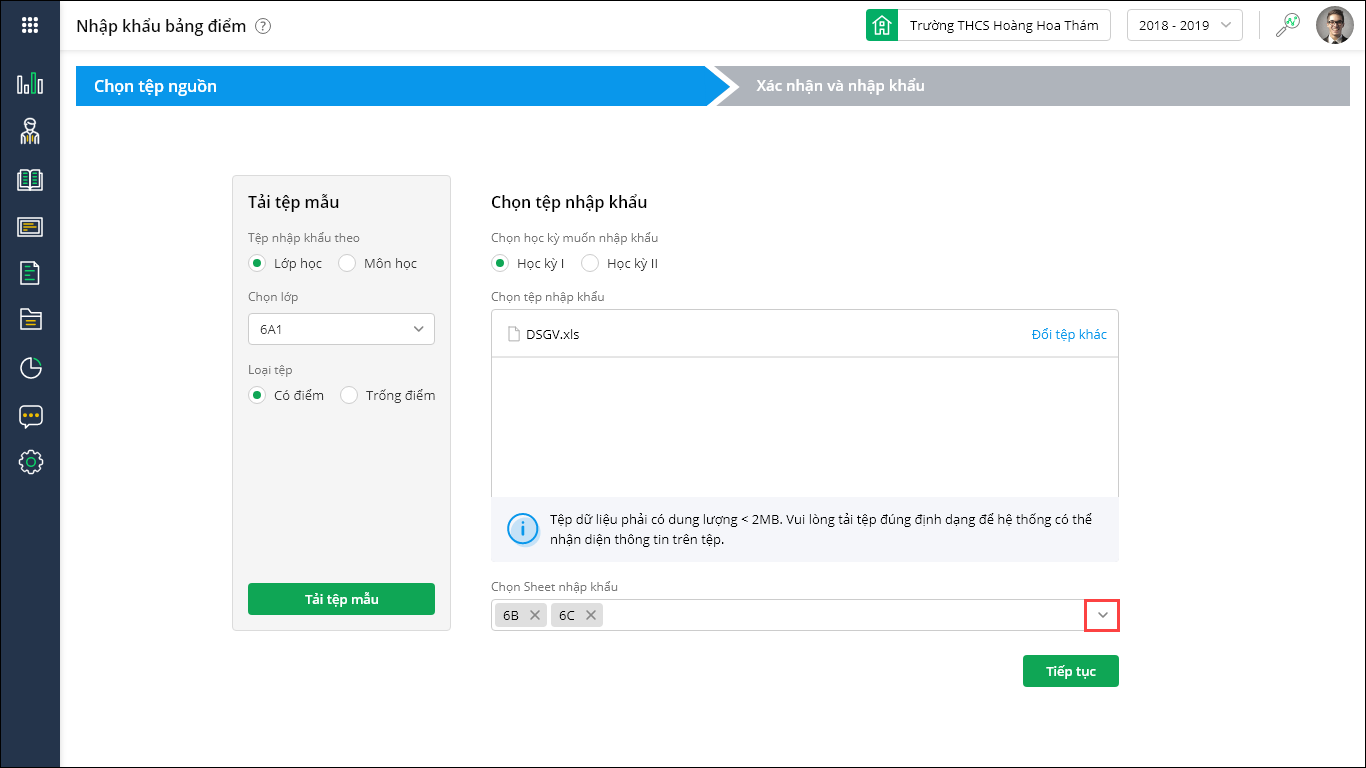The height and width of the screenshot is (768, 1366).
Task: Open the school year 2018 - 2019 dropdown
Action: click(1184, 26)
